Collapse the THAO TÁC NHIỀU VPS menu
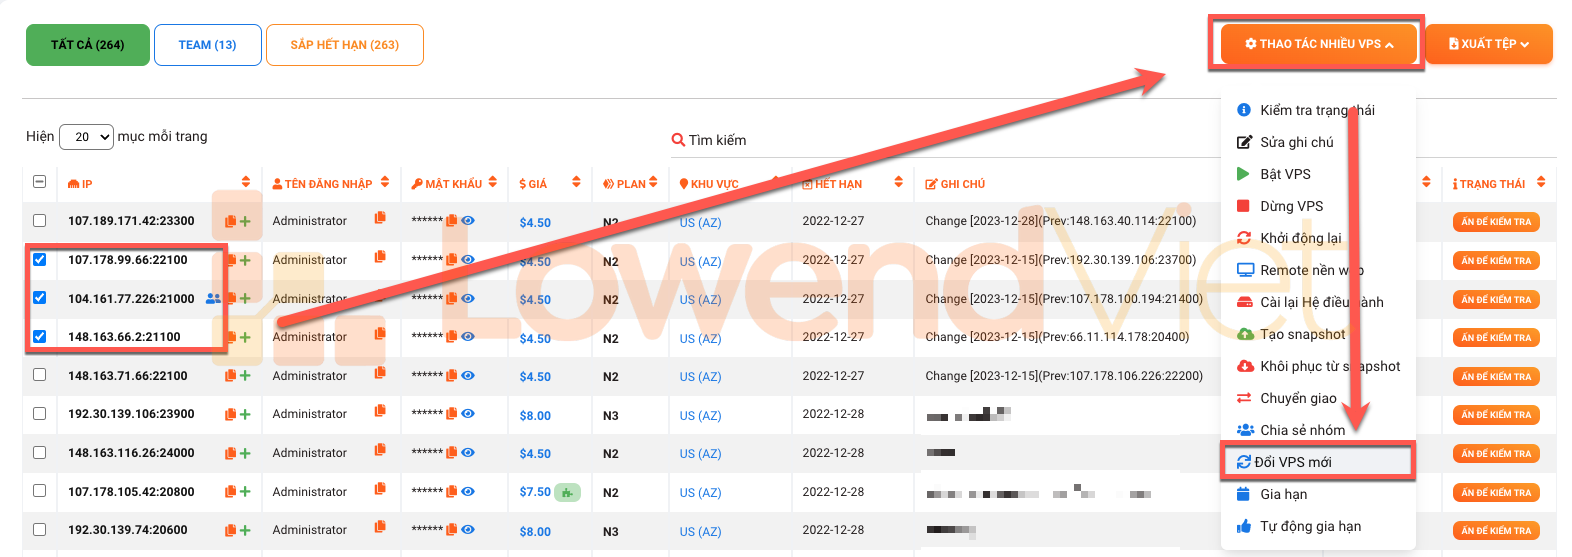This screenshot has width=1572, height=557. pyautogui.click(x=1318, y=44)
